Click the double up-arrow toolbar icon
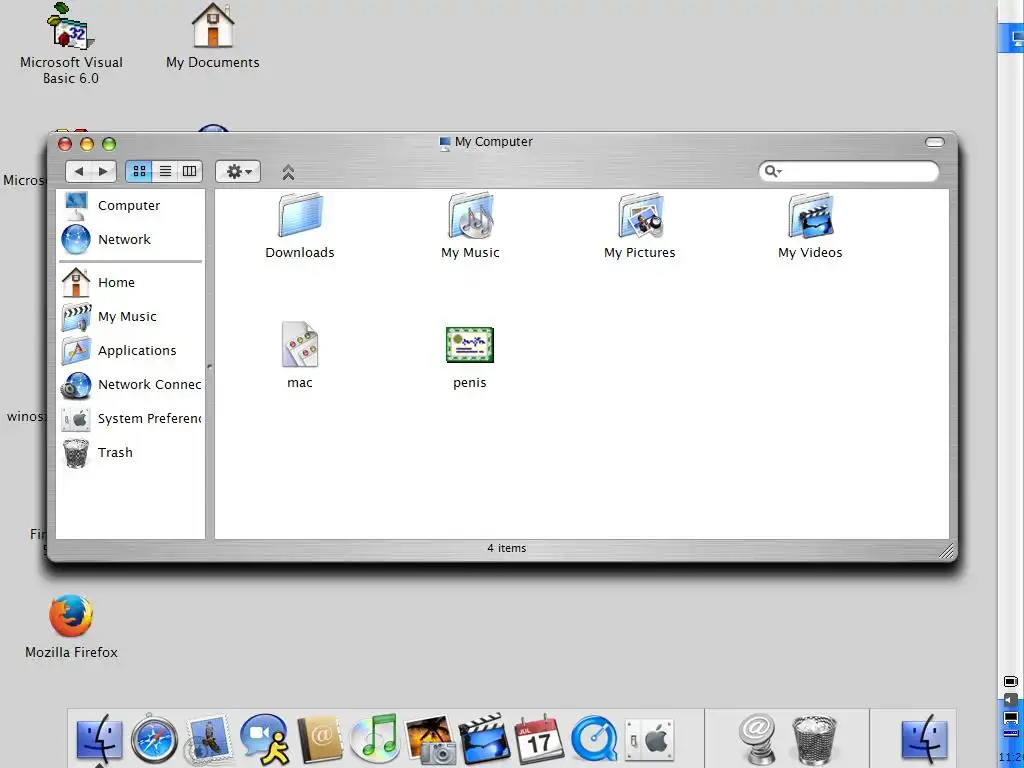1024x768 pixels. point(288,172)
